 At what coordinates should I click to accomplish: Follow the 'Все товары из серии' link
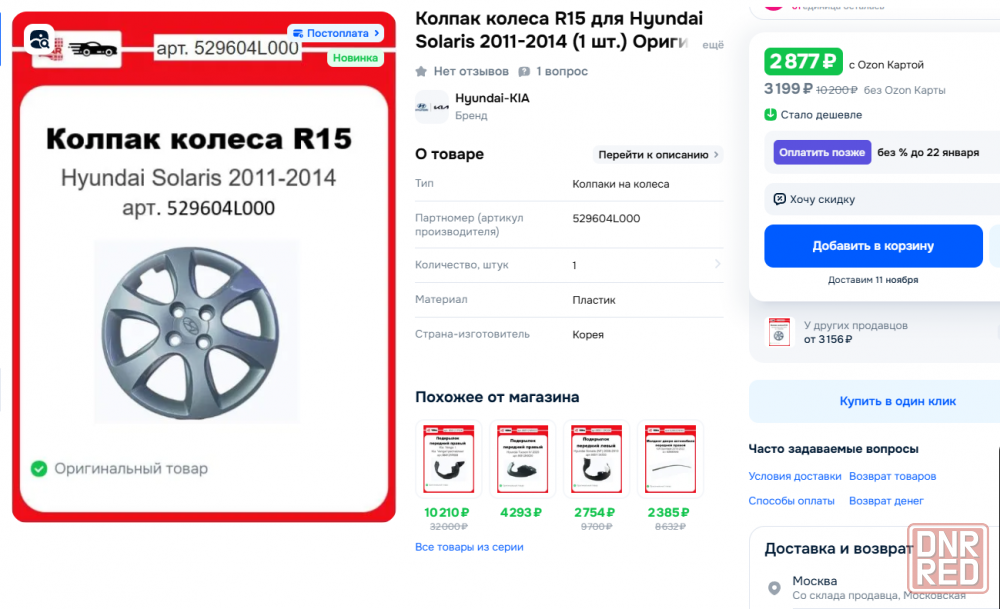click(x=469, y=547)
